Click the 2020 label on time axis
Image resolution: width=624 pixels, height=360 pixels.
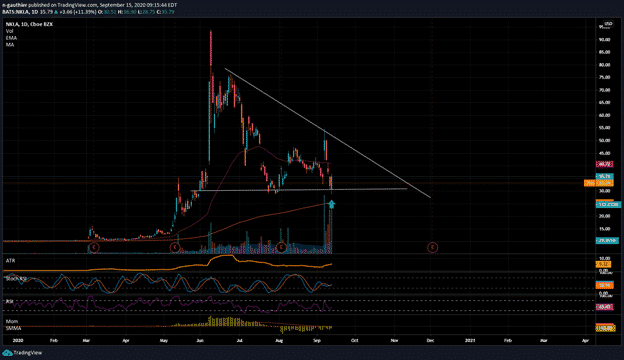[18, 341]
